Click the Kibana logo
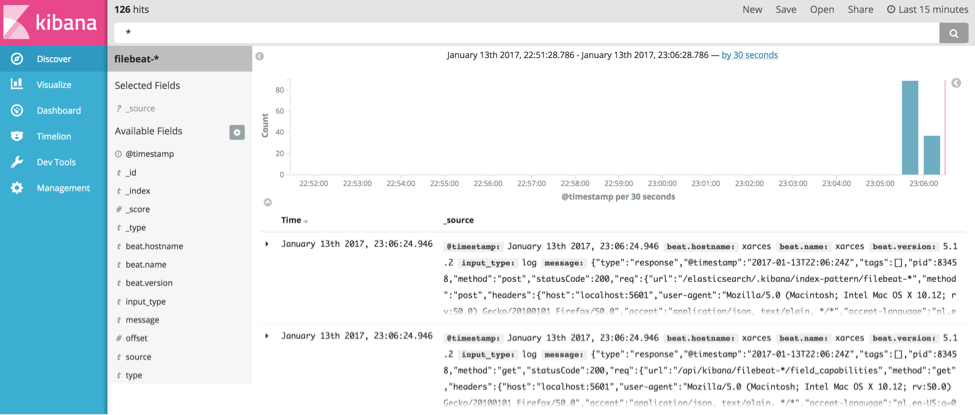The image size is (975, 415). click(53, 23)
